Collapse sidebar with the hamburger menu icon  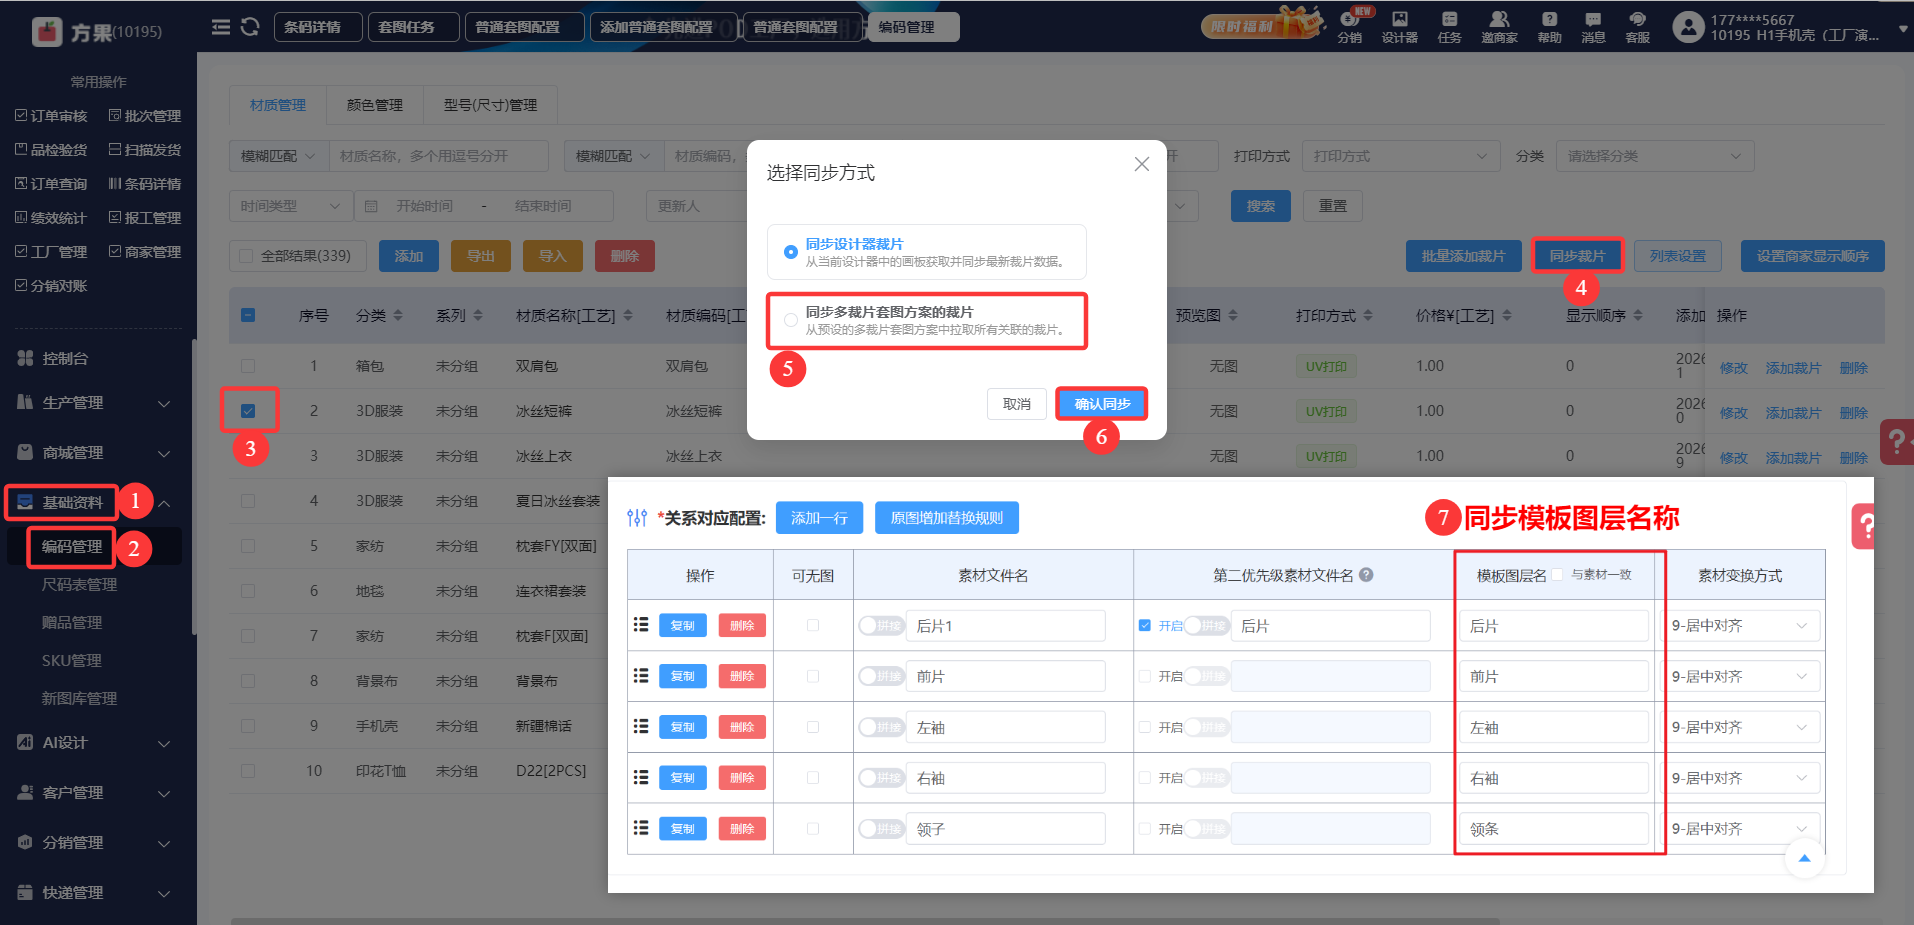[221, 27]
